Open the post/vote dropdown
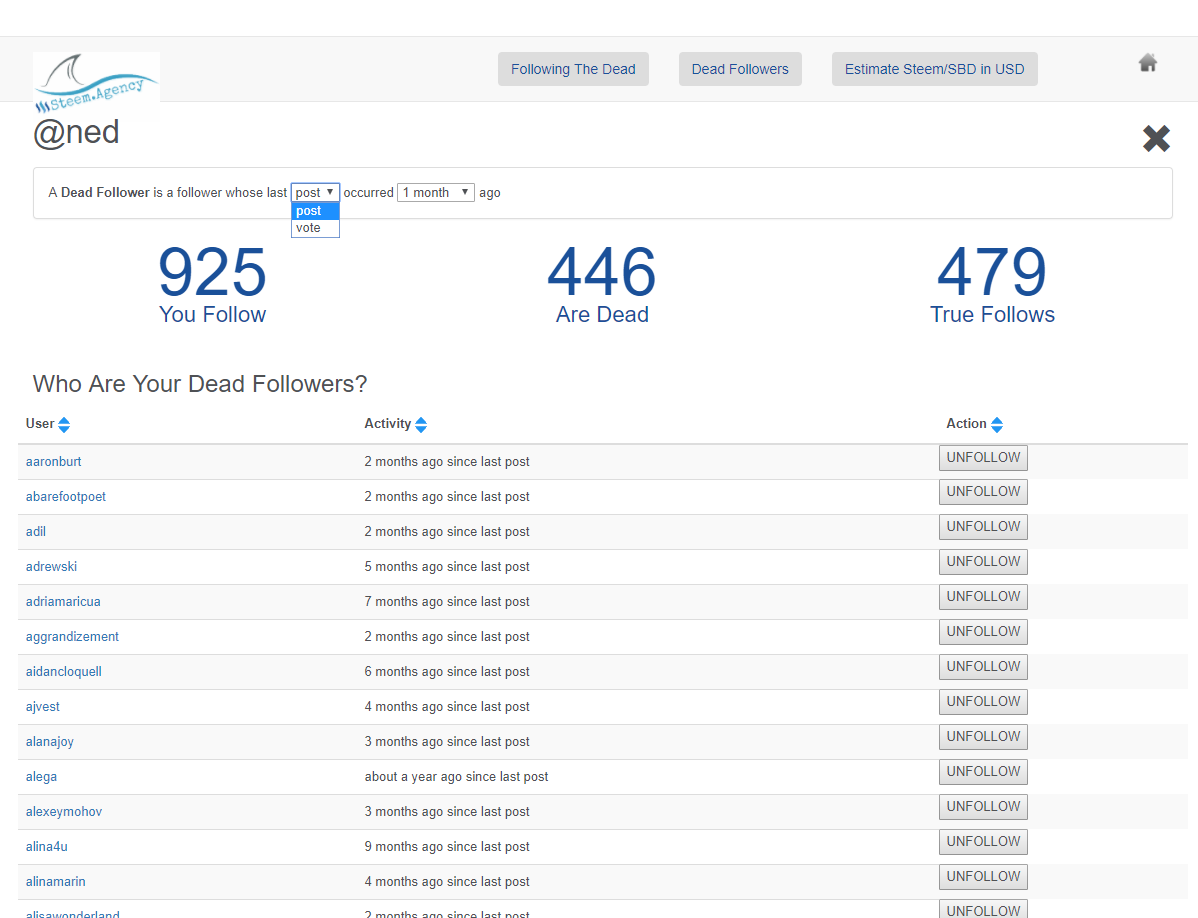The image size is (1198, 918). pyautogui.click(x=315, y=192)
